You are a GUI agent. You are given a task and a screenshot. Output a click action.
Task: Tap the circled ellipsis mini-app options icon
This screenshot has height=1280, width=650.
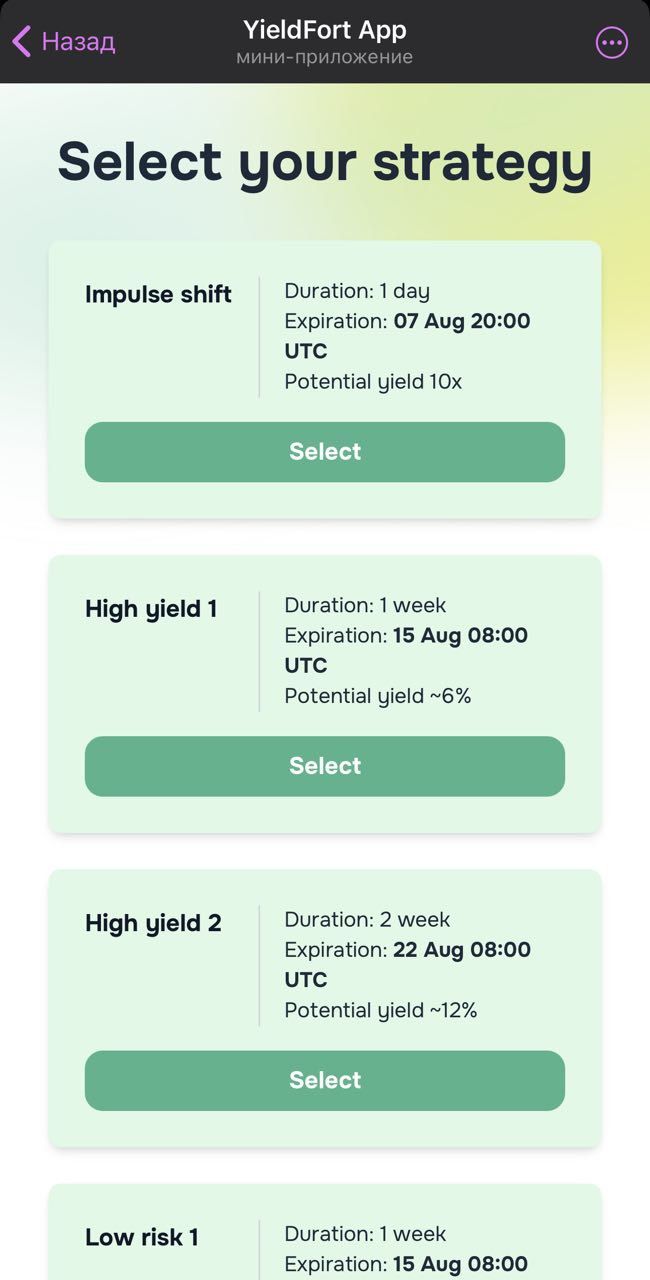tap(611, 42)
